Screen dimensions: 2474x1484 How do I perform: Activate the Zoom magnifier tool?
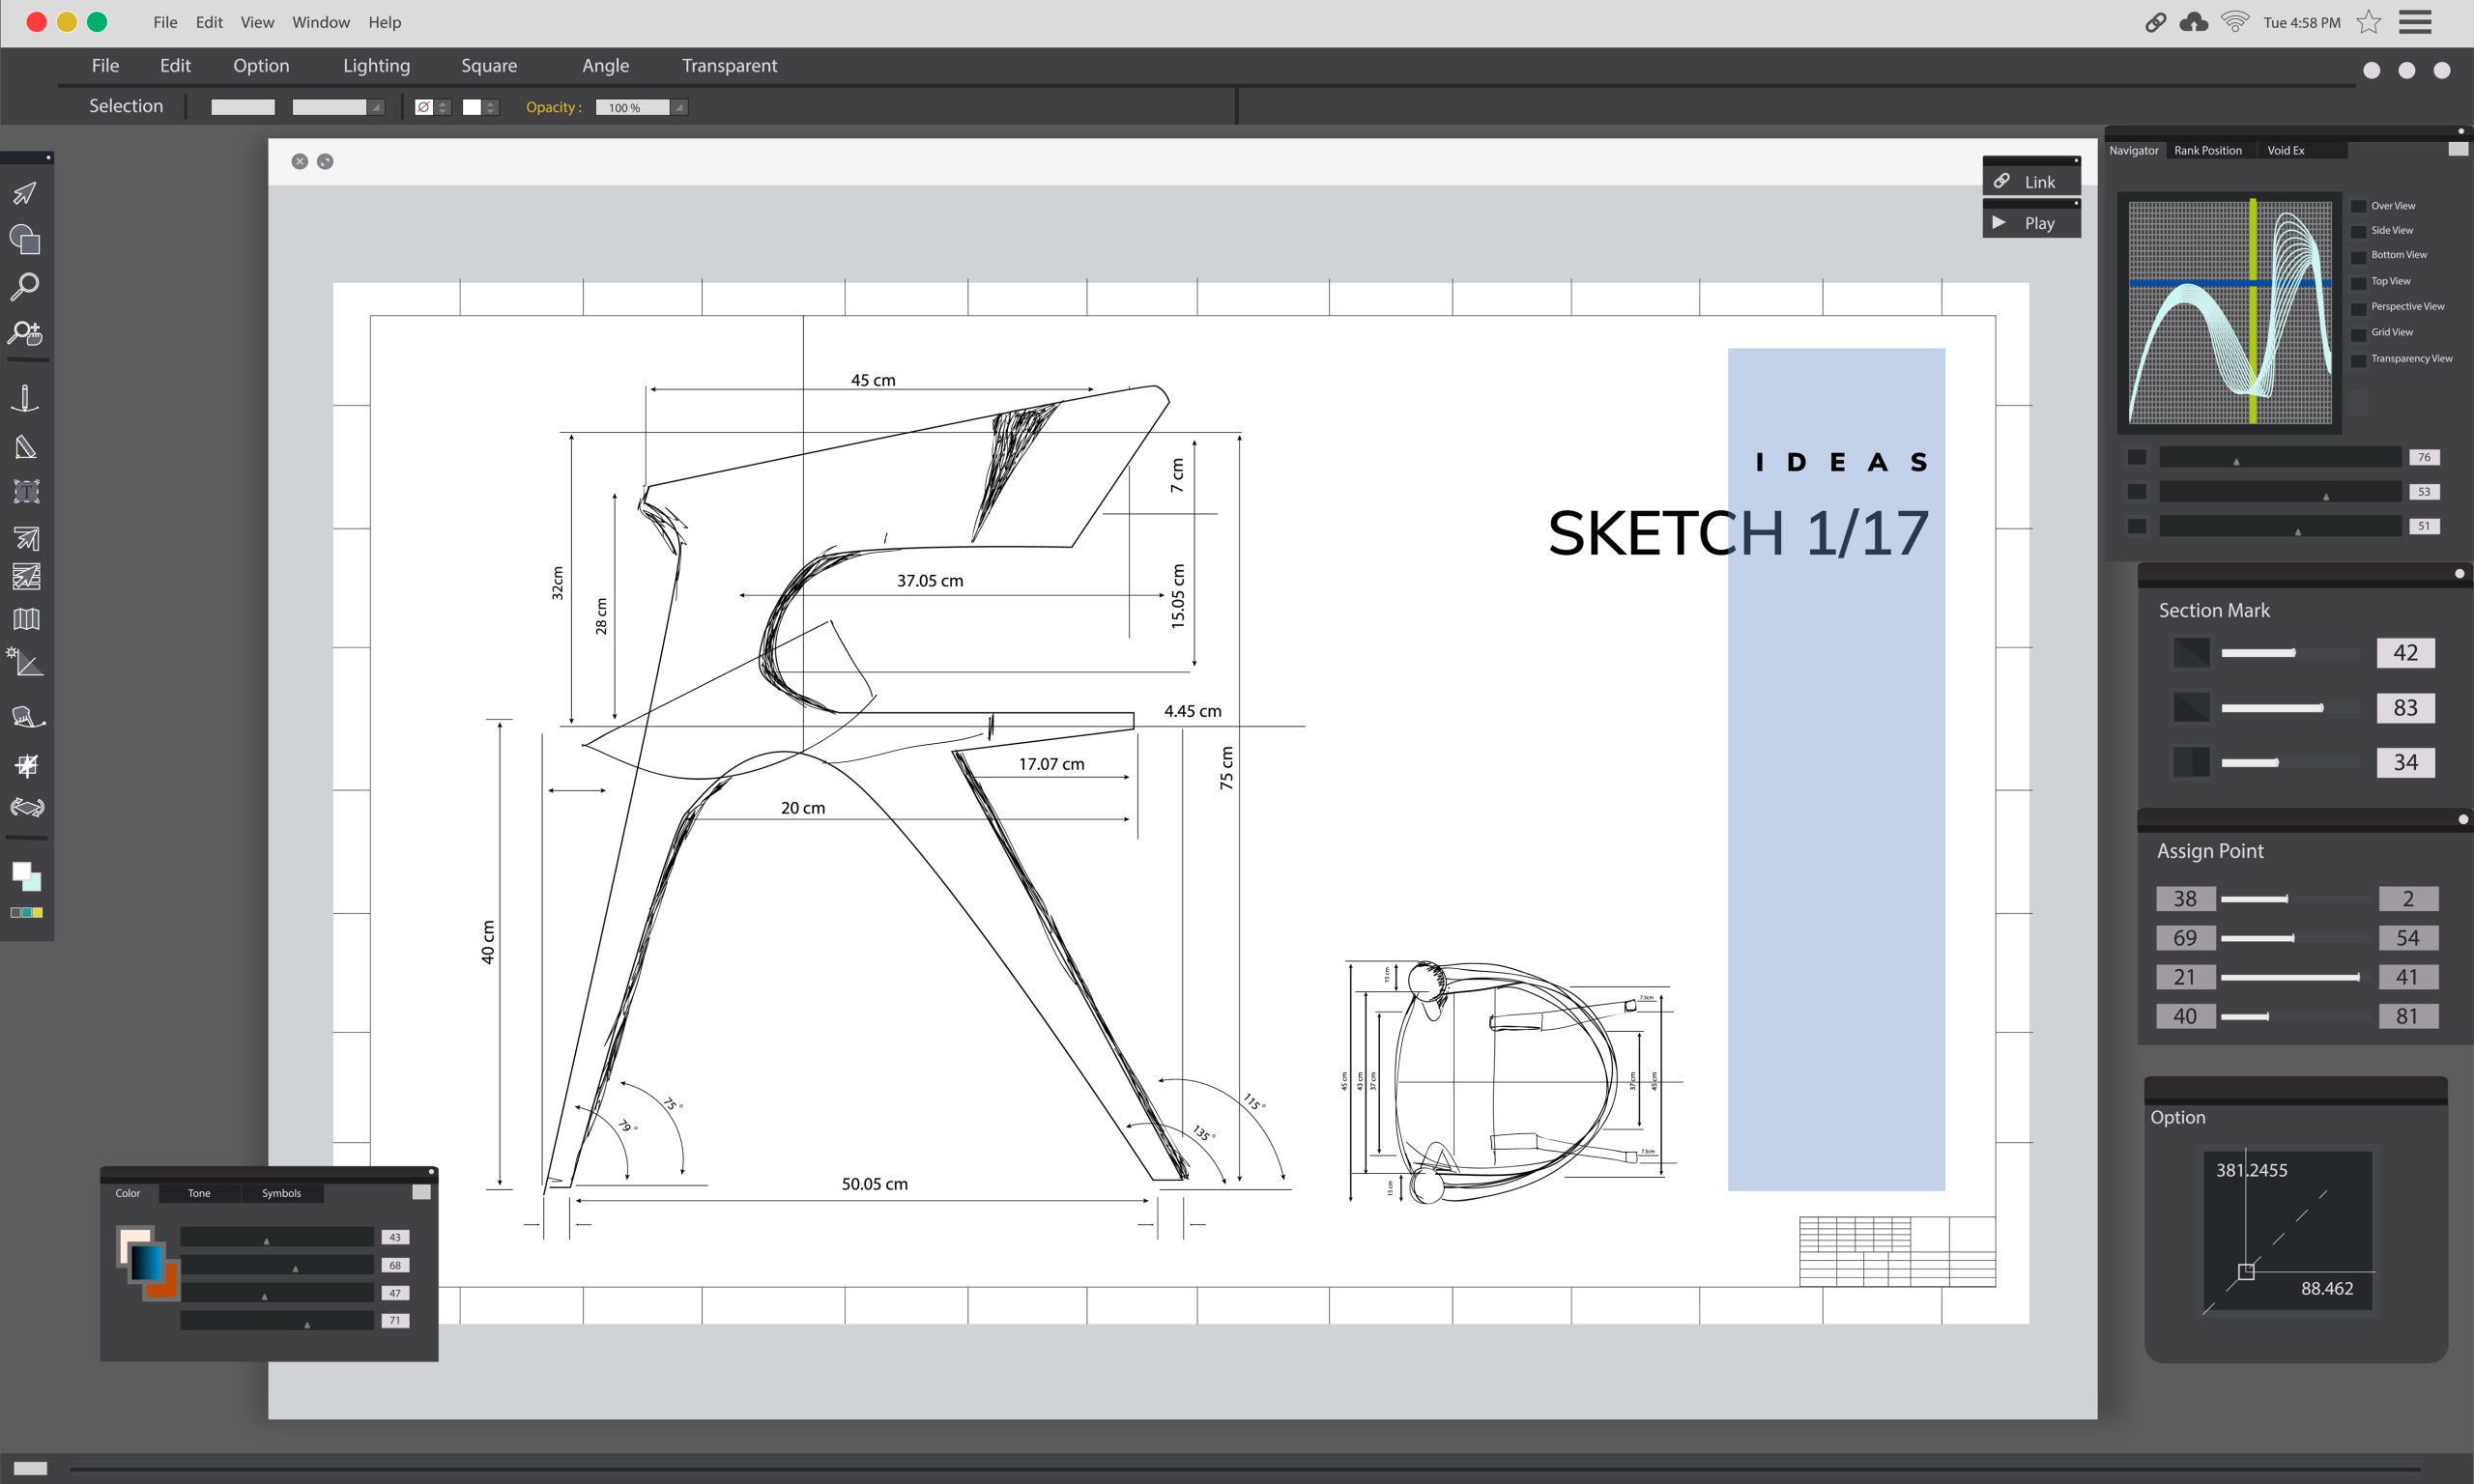point(25,287)
